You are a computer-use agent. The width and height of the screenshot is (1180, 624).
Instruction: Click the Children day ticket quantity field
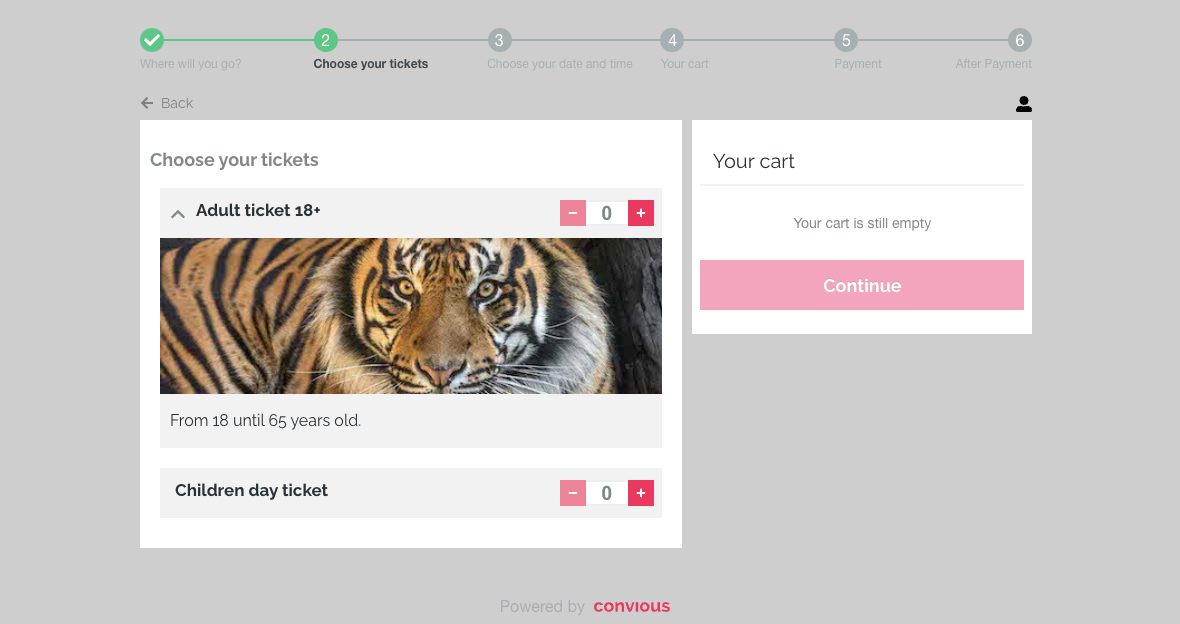point(607,493)
